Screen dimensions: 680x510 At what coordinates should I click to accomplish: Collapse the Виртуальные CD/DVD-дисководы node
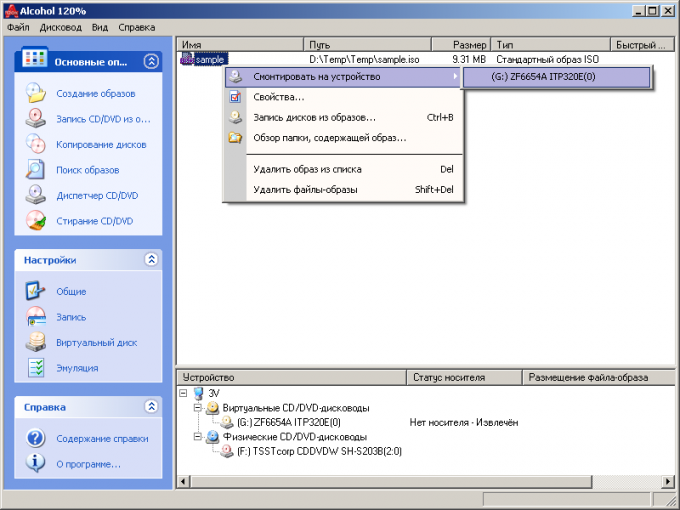[198, 408]
